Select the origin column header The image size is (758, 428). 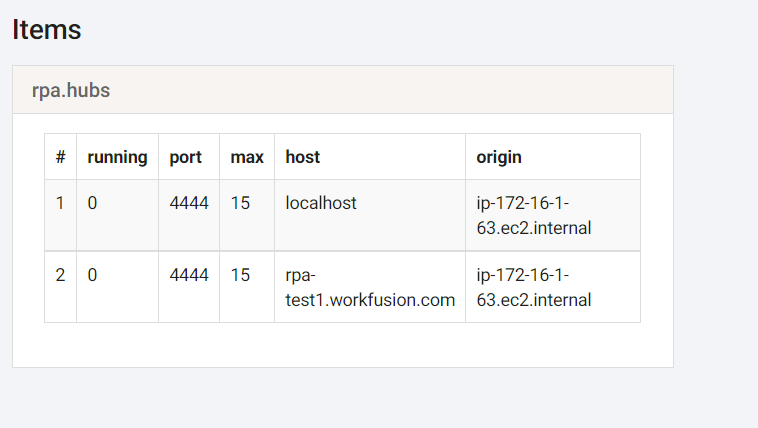[553, 157]
